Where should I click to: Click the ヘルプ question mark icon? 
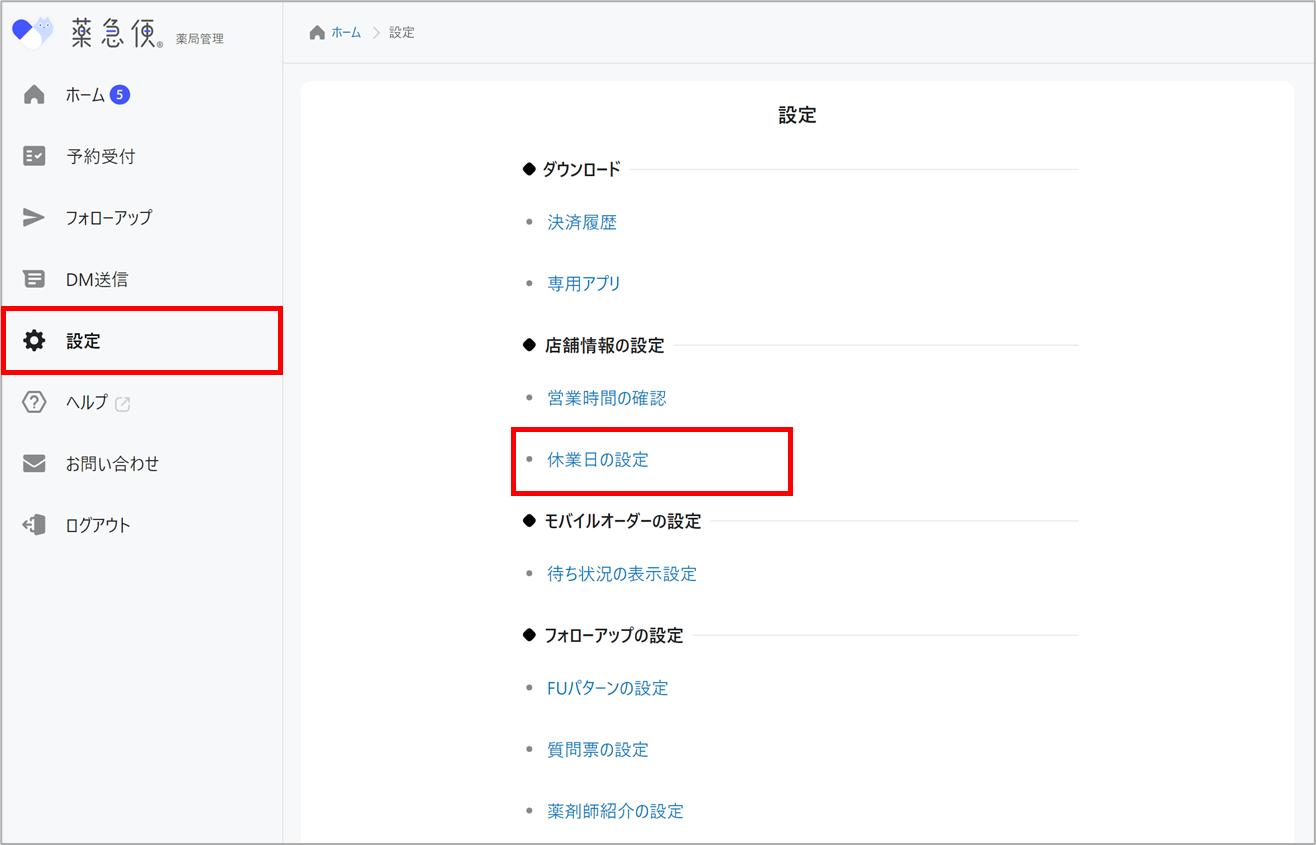34,403
